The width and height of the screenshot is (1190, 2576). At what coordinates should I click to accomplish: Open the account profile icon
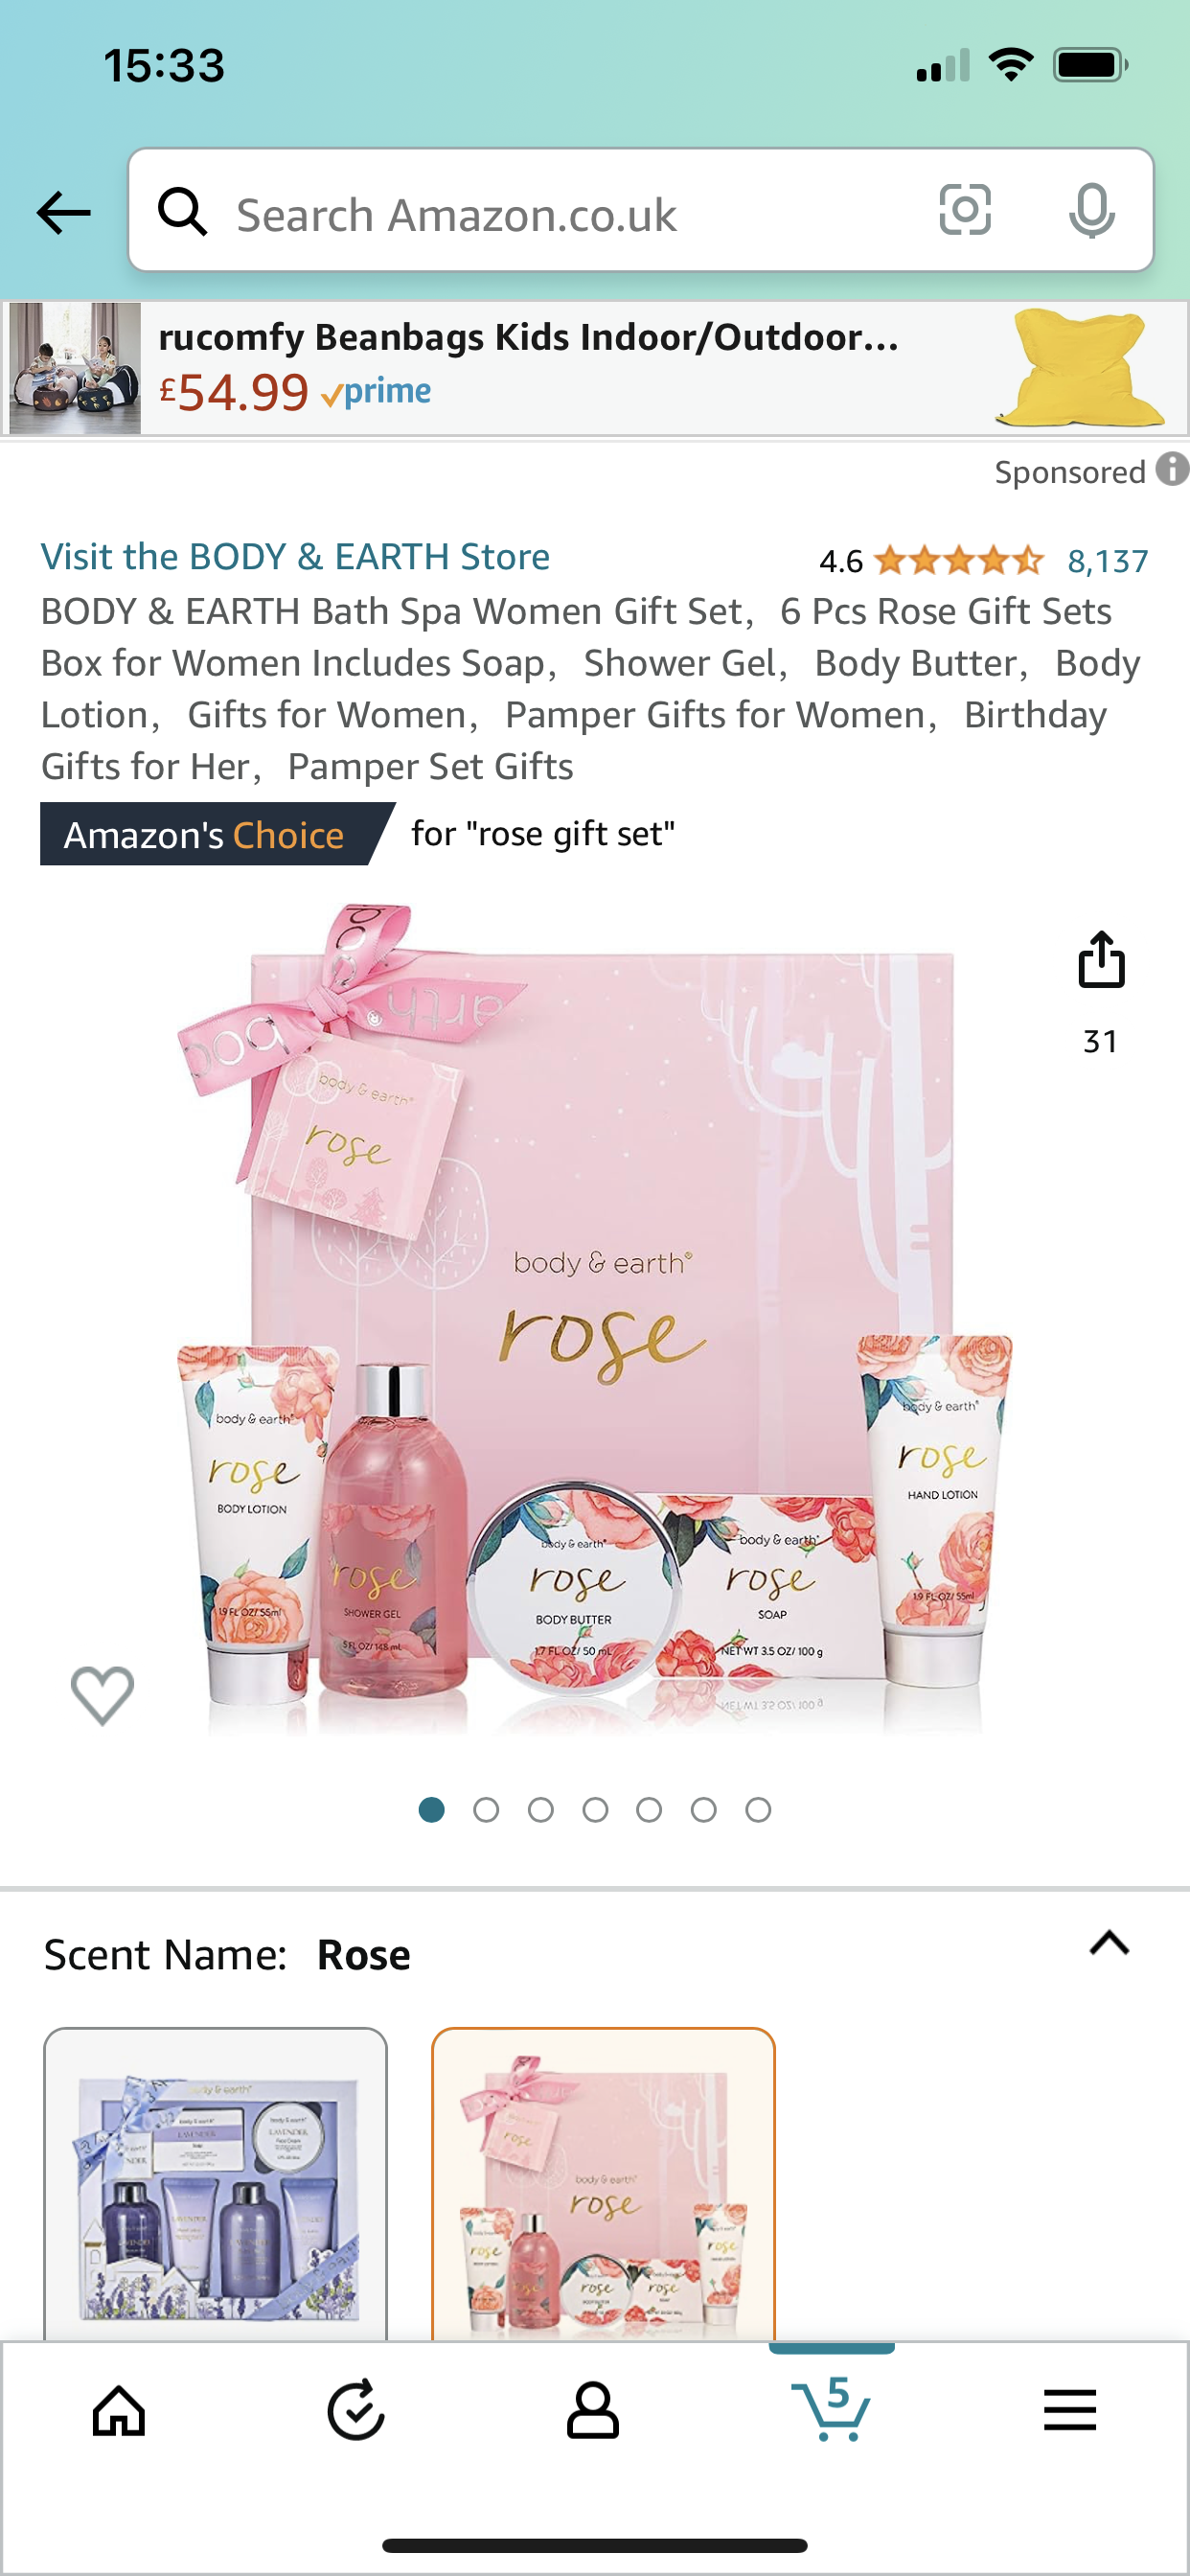click(593, 2411)
